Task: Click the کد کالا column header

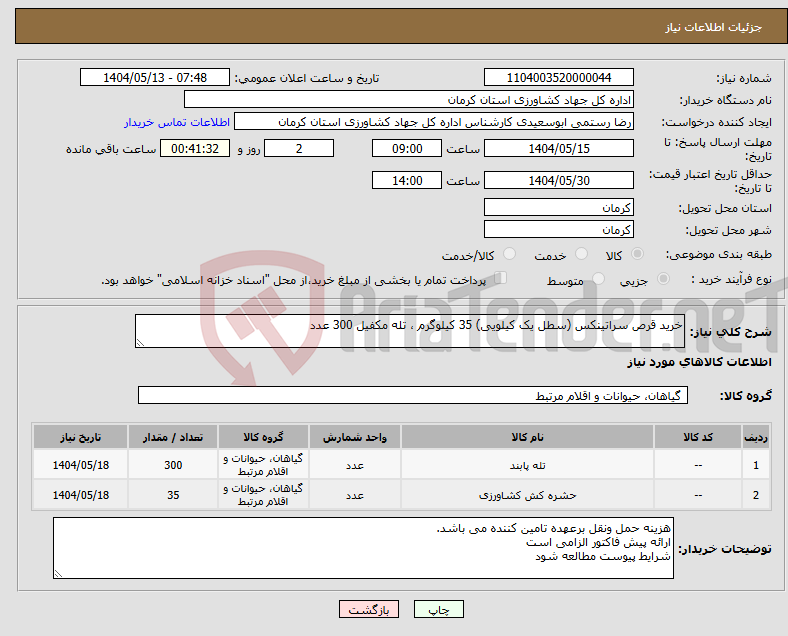Action: pos(698,437)
